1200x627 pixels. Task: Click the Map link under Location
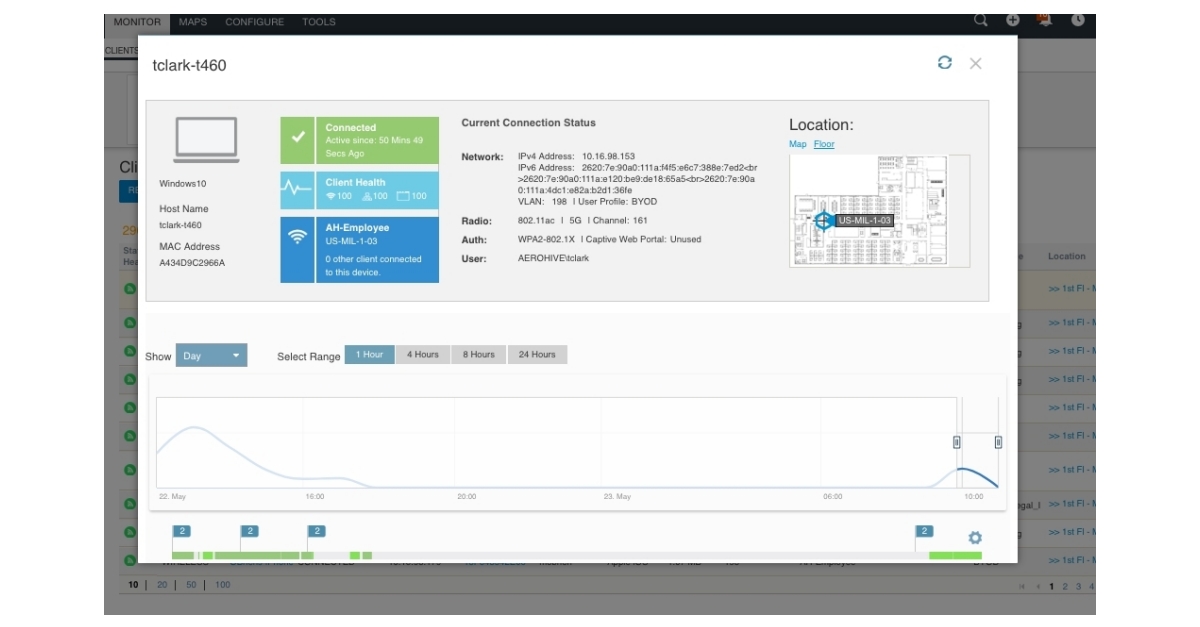click(797, 144)
